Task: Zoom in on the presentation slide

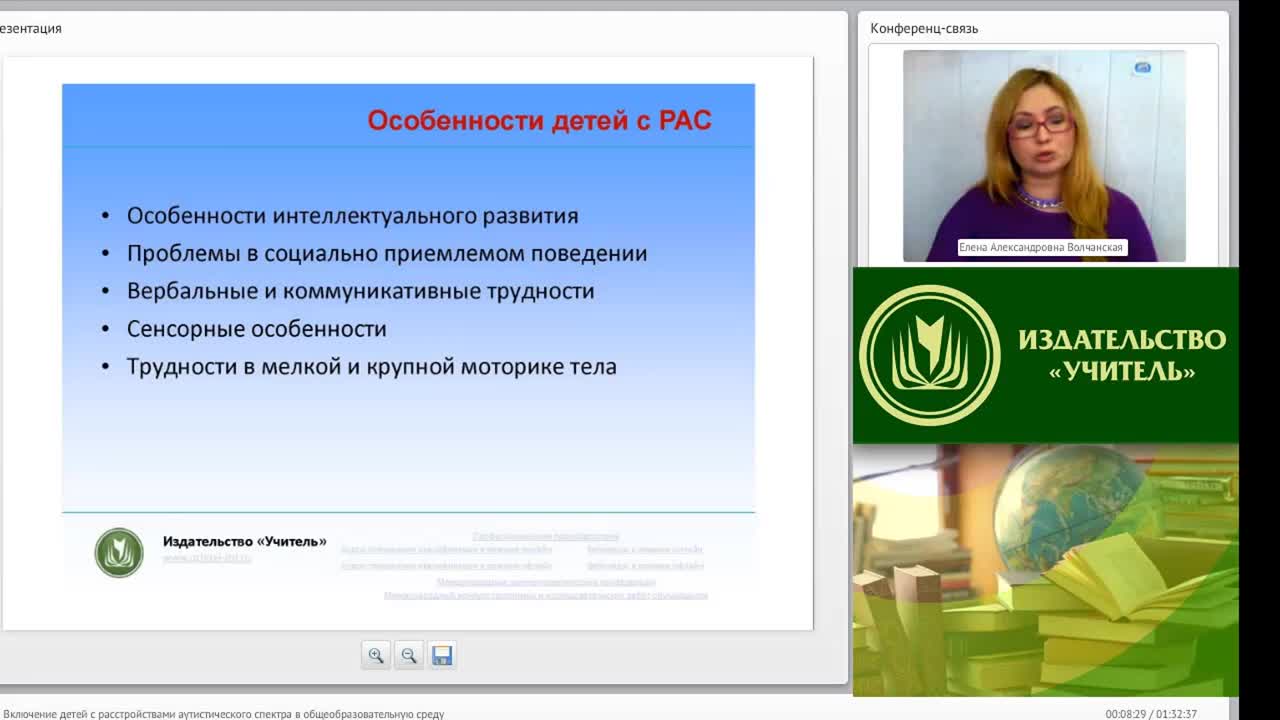Action: click(x=376, y=655)
